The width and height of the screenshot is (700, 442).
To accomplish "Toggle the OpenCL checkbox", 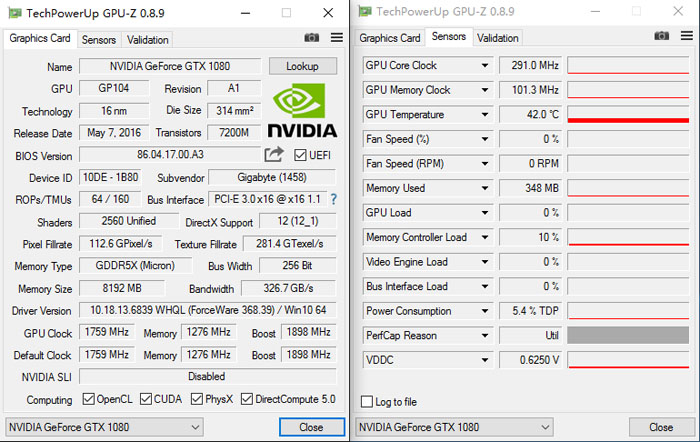I will click(88, 399).
